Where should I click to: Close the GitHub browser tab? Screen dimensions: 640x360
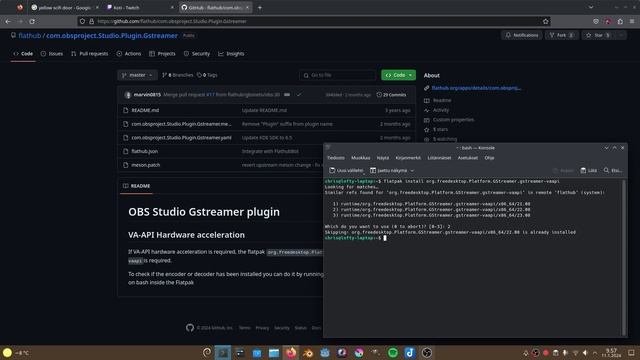click(x=247, y=7)
